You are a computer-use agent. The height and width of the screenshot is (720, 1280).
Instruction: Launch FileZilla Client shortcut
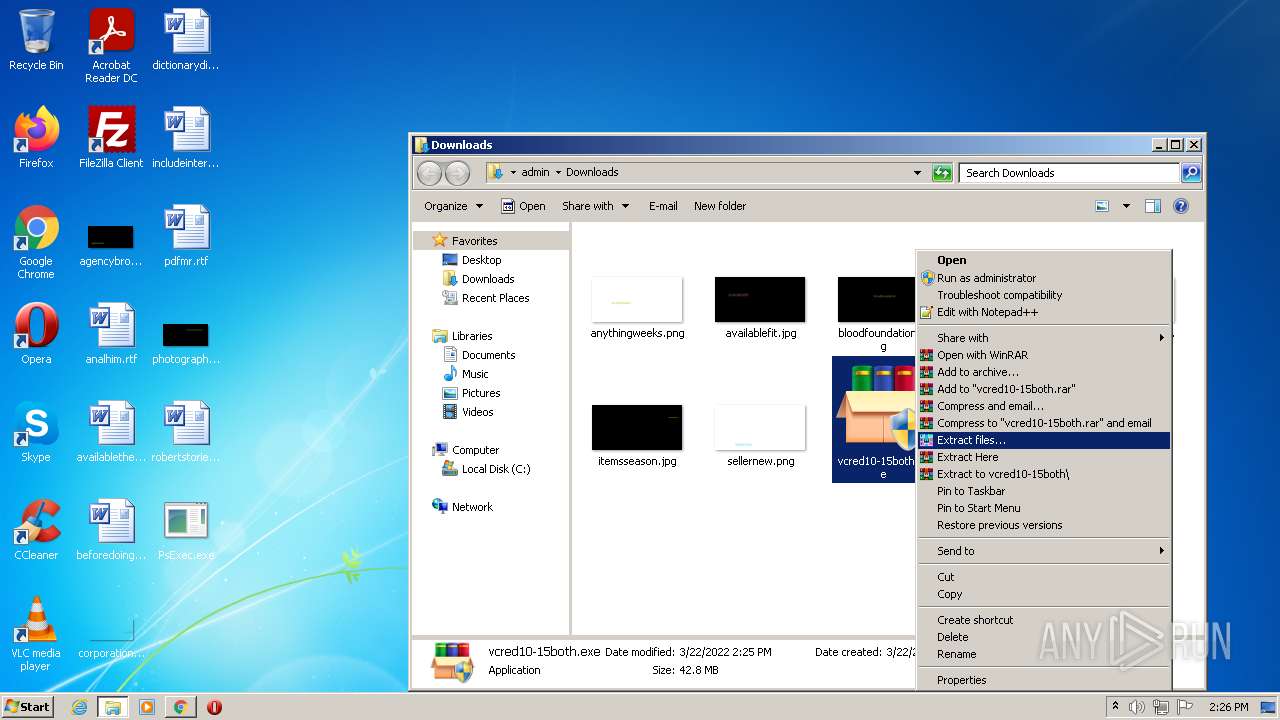[x=111, y=137]
